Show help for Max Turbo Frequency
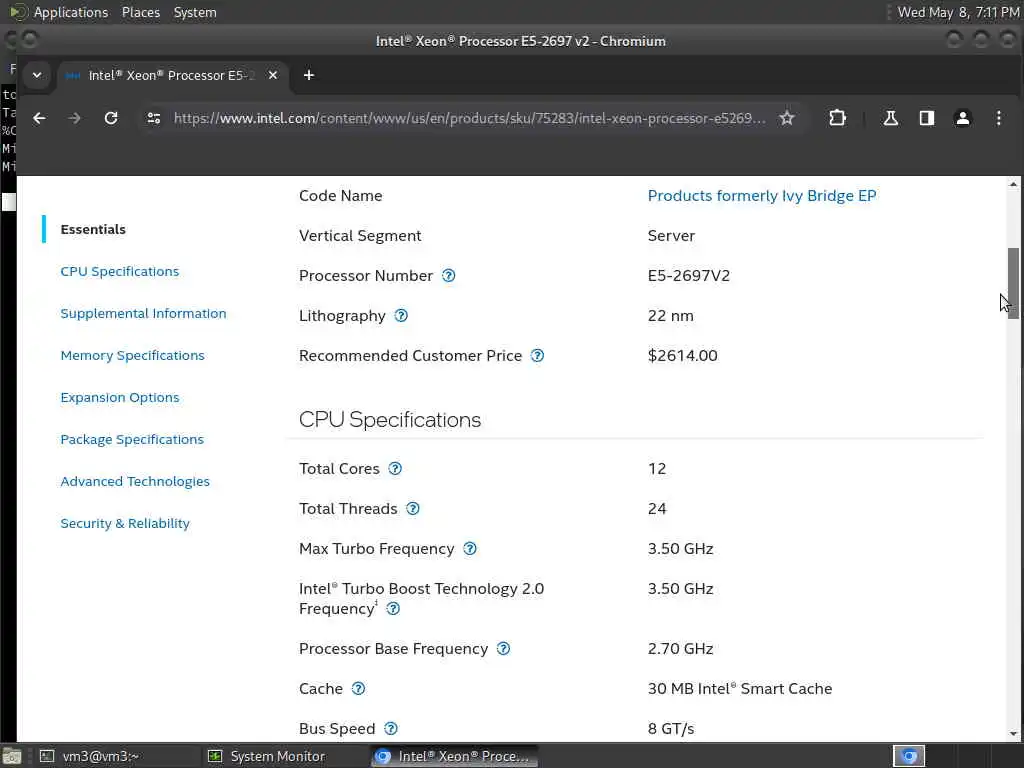This screenshot has height=768, width=1024. [470, 549]
